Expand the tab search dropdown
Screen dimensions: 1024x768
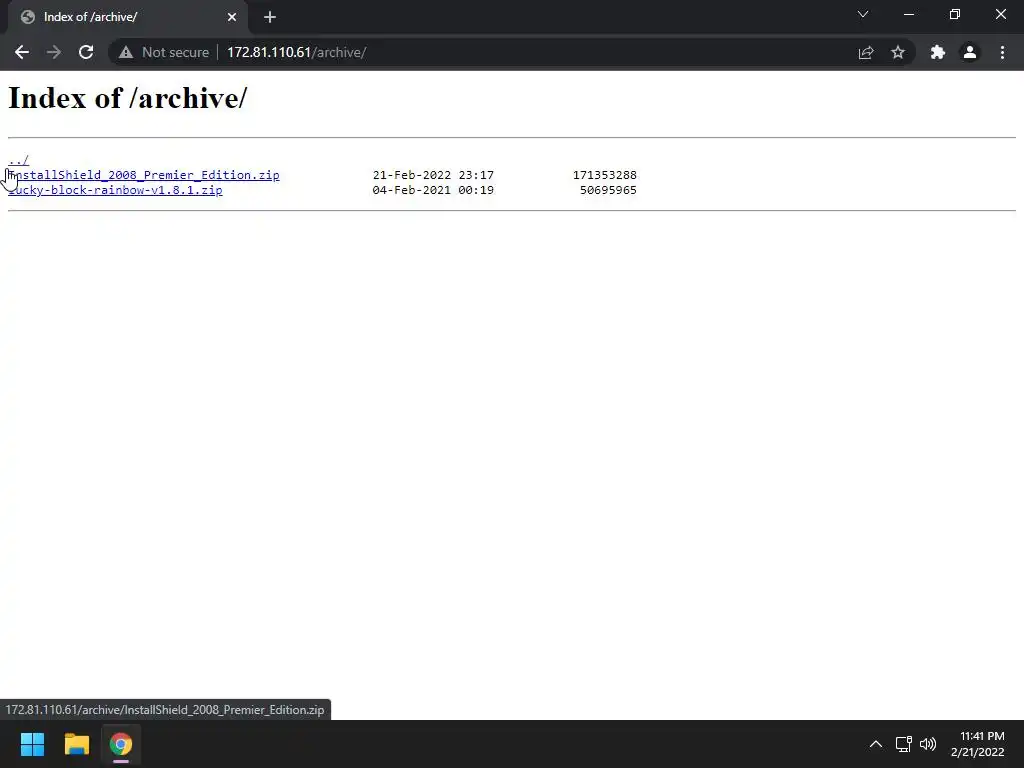[x=863, y=14]
